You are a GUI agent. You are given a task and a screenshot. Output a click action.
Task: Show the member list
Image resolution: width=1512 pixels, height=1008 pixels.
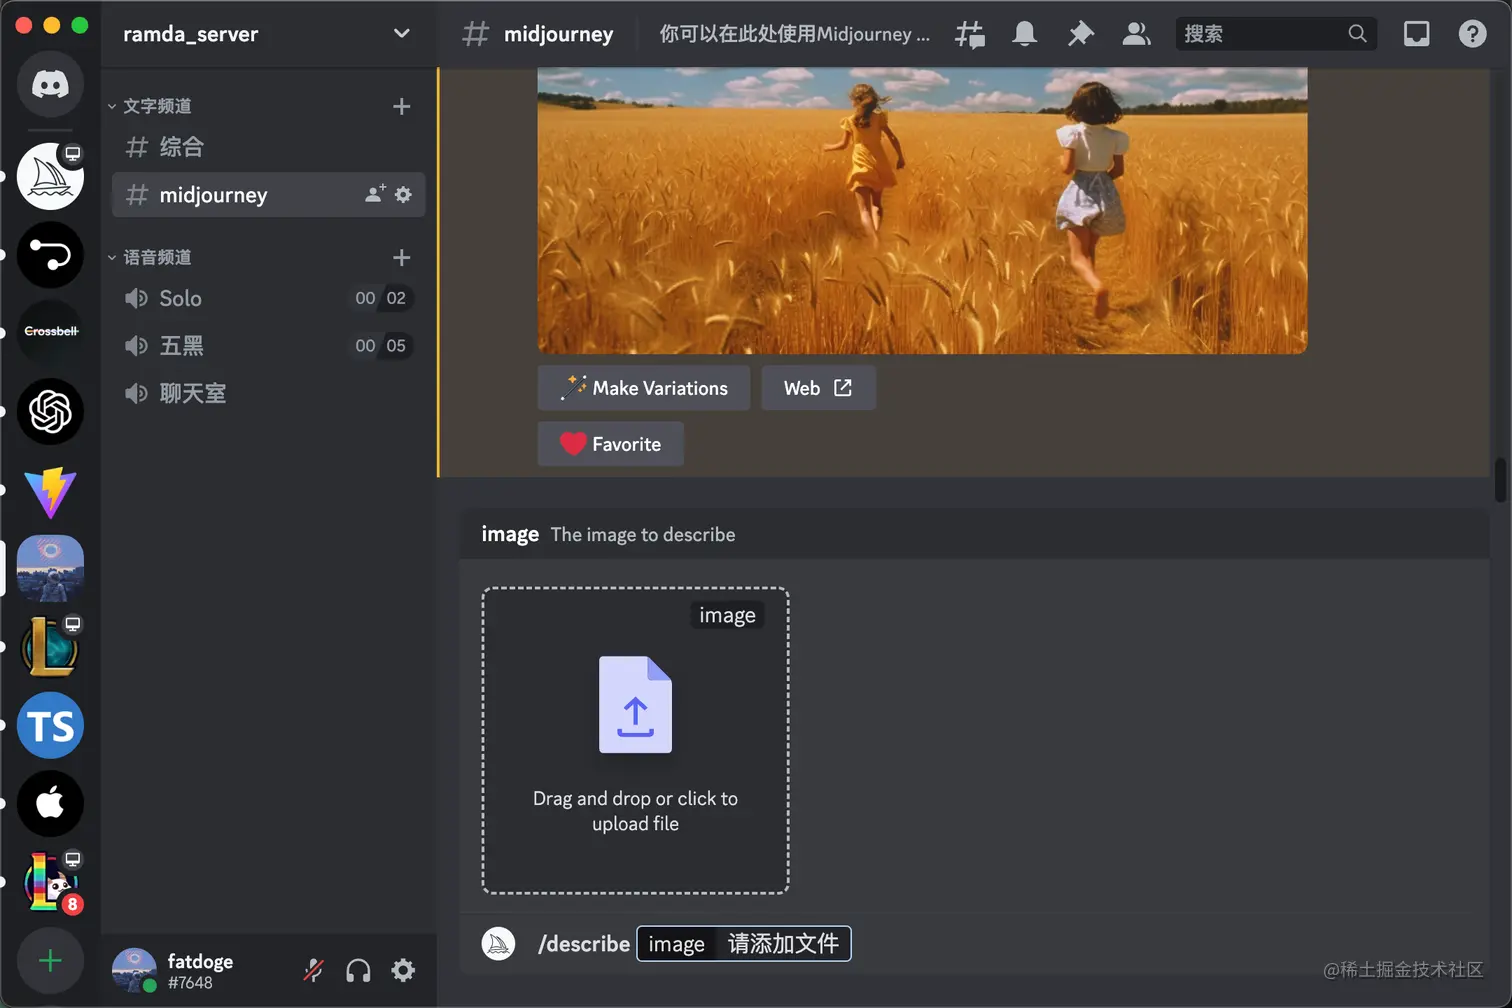(1136, 34)
